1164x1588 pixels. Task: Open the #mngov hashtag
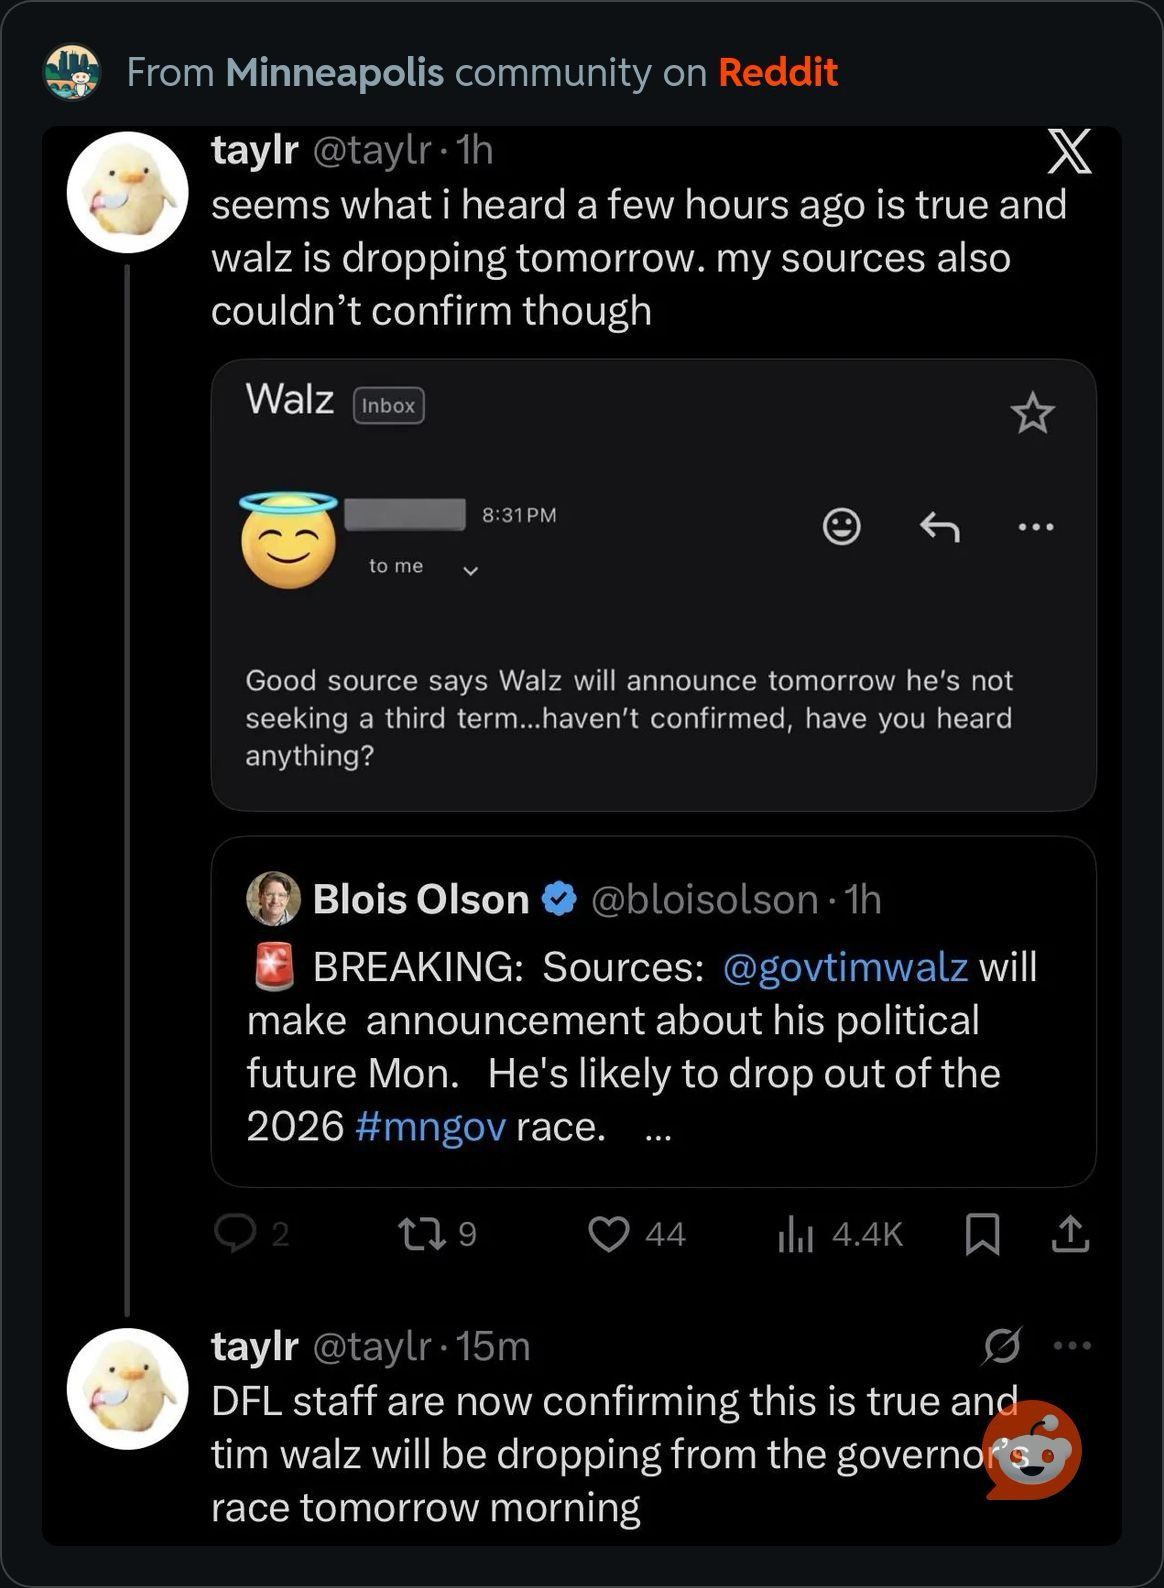click(430, 1127)
